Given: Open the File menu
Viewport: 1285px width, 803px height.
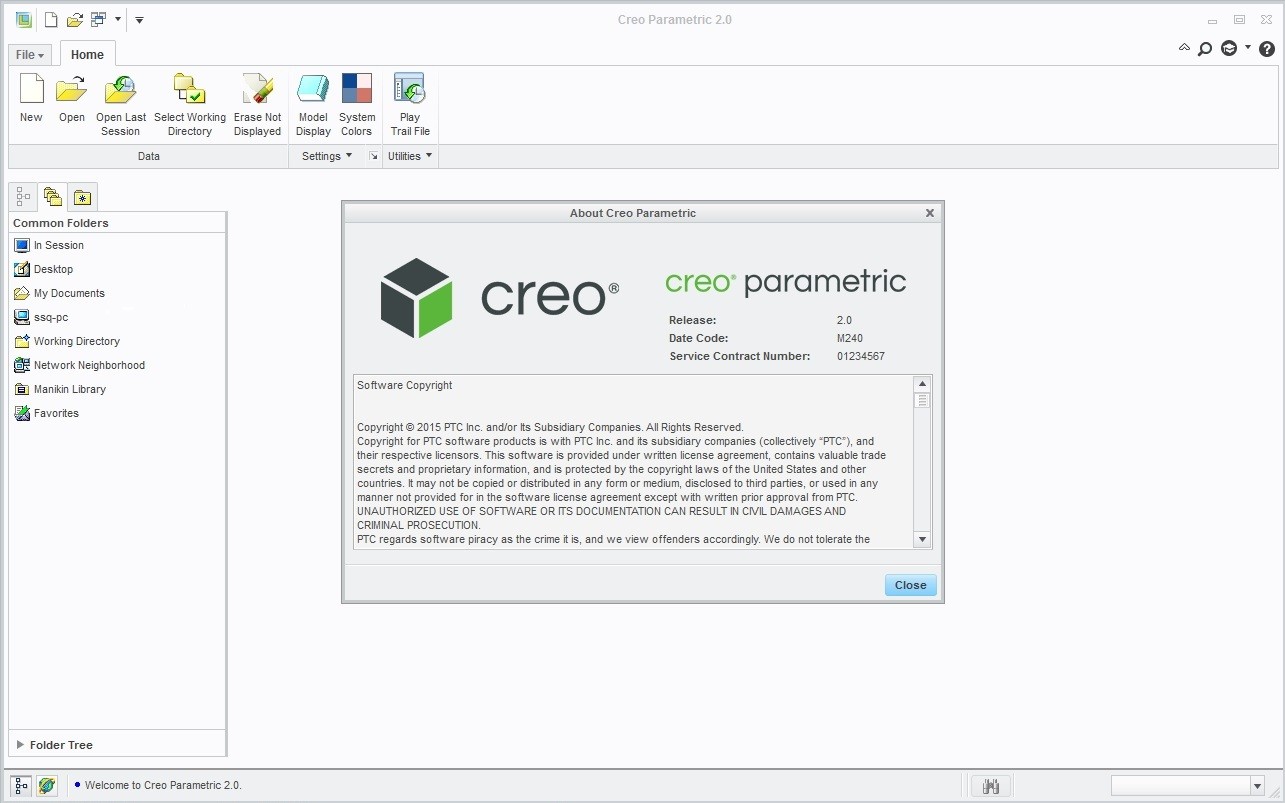Looking at the screenshot, I should (30, 55).
